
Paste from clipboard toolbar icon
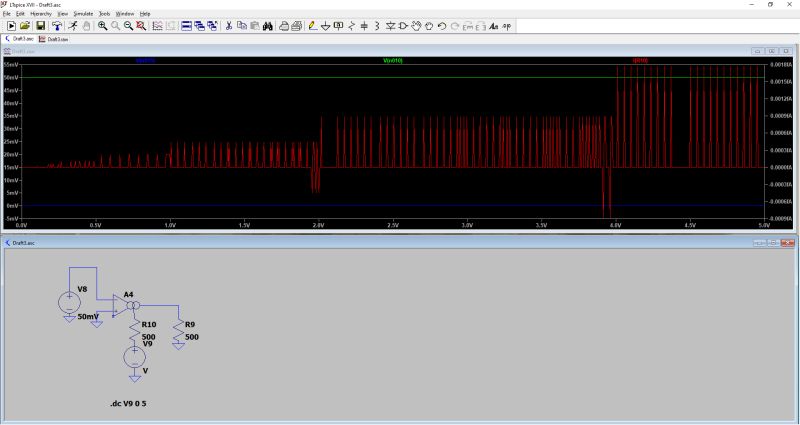point(255,26)
